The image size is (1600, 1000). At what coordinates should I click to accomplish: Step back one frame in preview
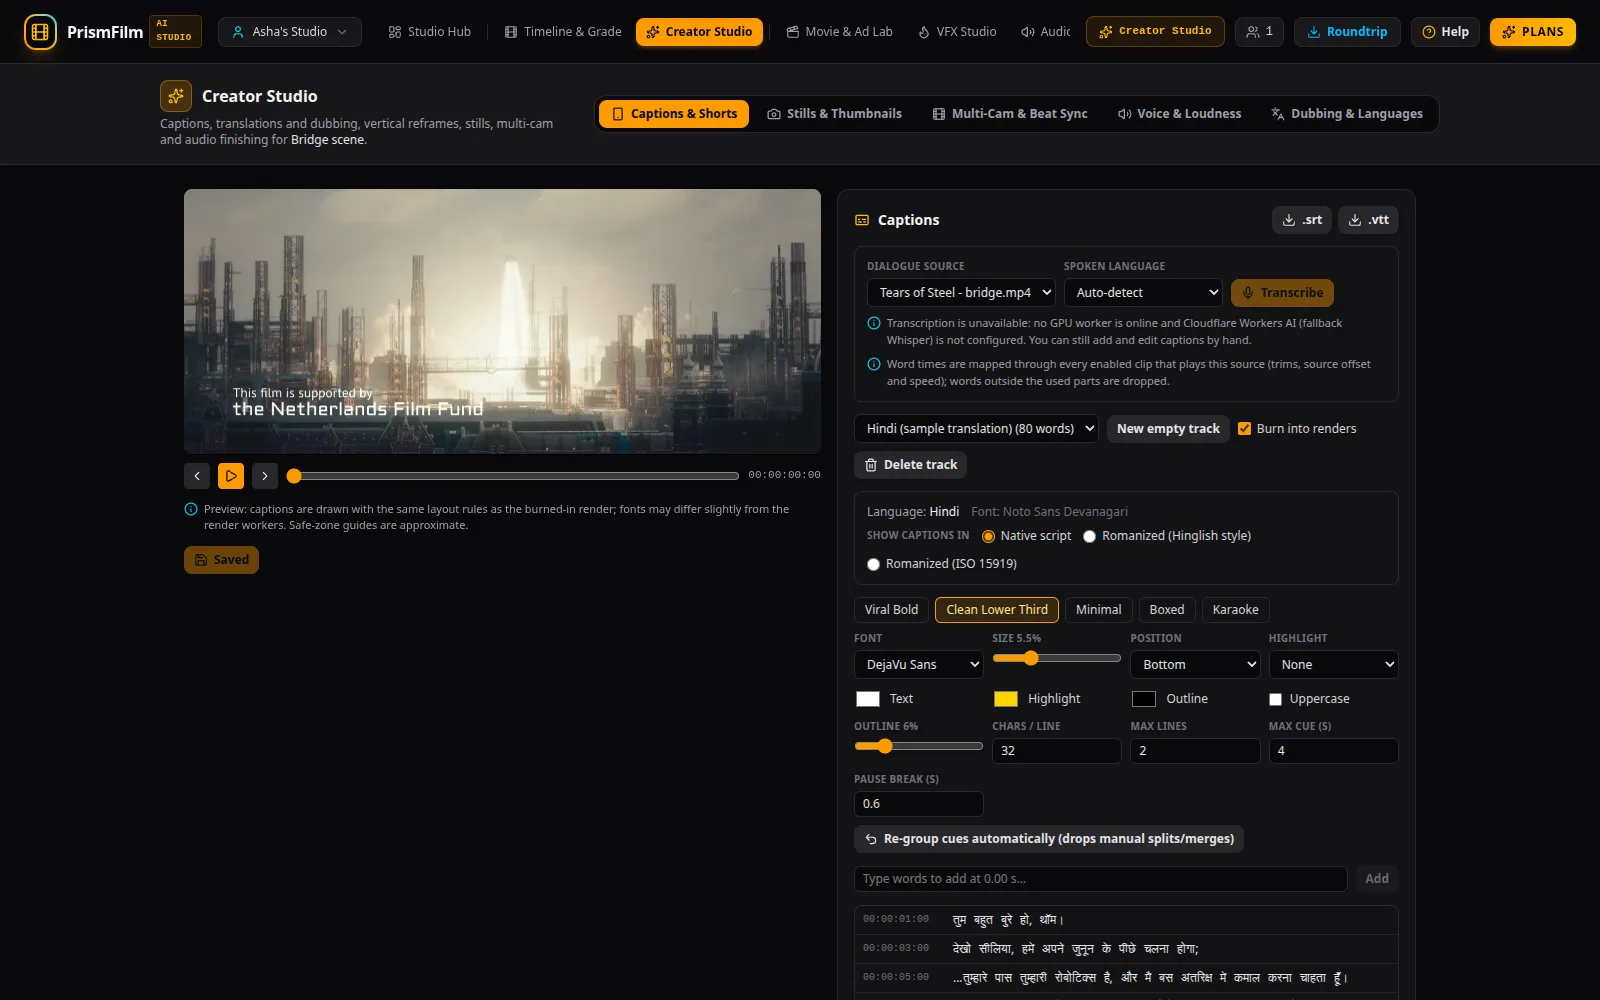tap(197, 476)
